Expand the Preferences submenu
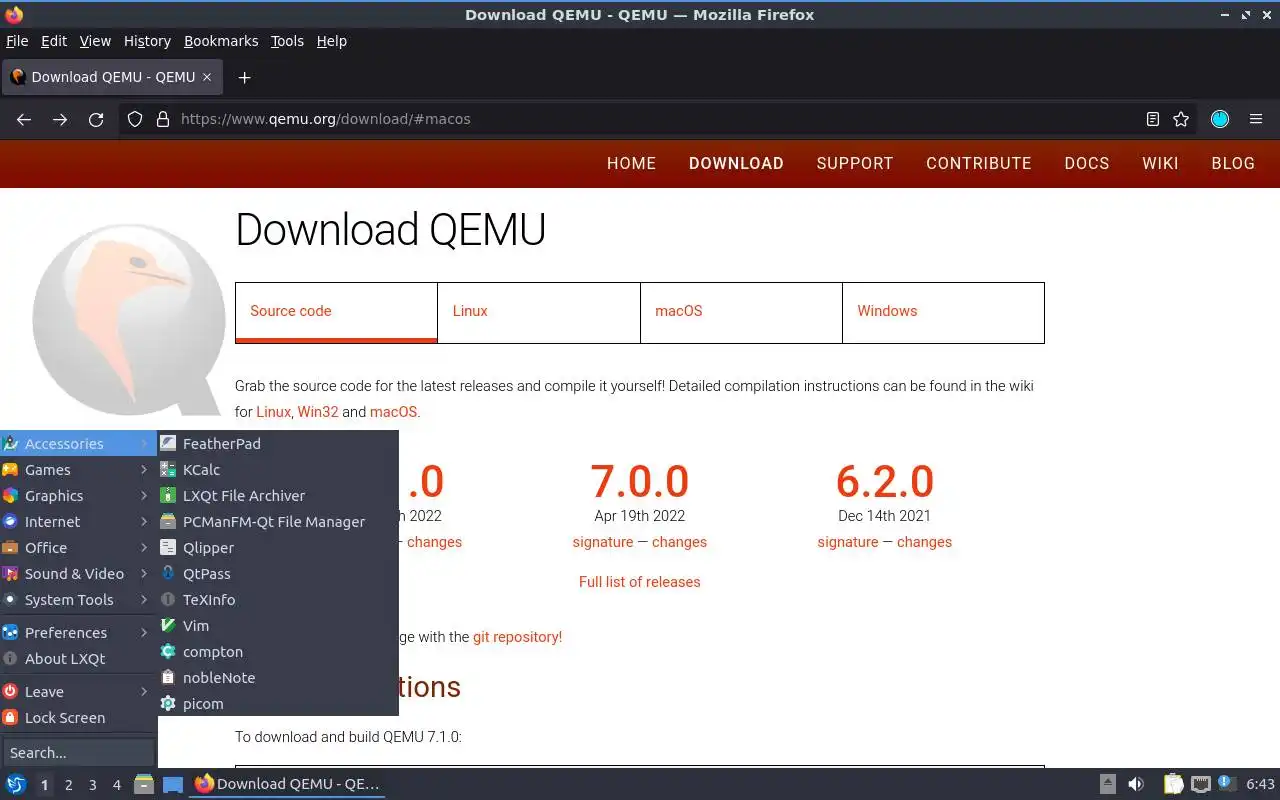This screenshot has height=800, width=1280. pos(78,633)
